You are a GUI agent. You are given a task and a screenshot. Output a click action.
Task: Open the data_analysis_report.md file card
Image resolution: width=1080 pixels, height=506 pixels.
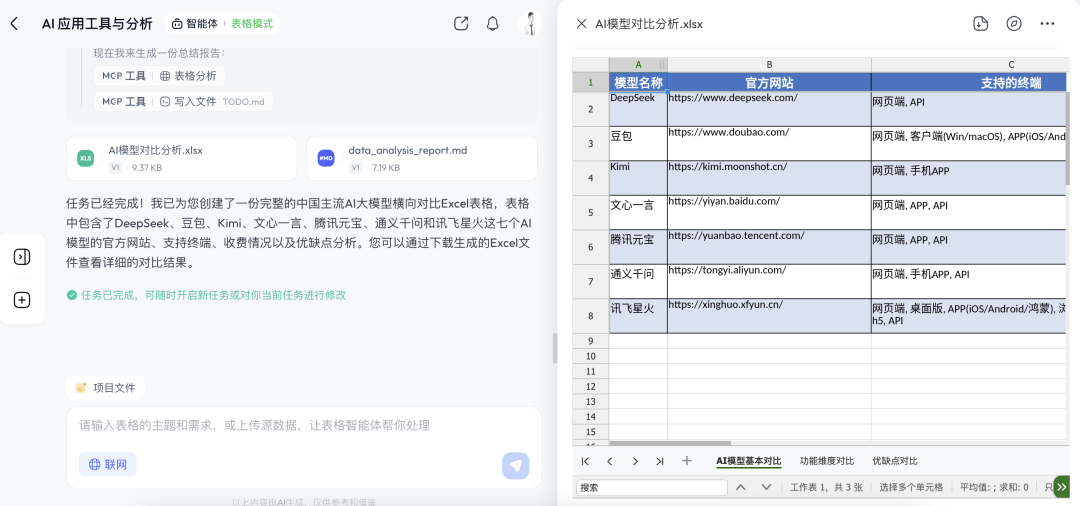[422, 158]
